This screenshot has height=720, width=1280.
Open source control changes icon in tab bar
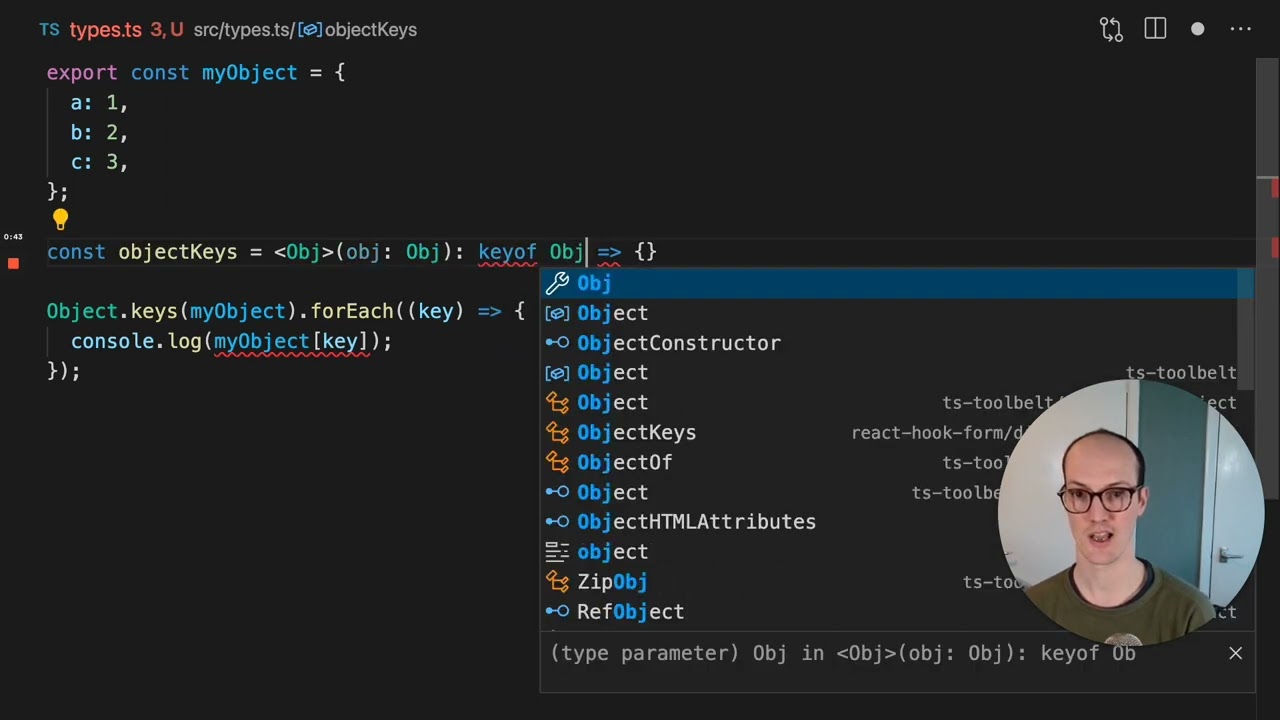[x=1111, y=29]
